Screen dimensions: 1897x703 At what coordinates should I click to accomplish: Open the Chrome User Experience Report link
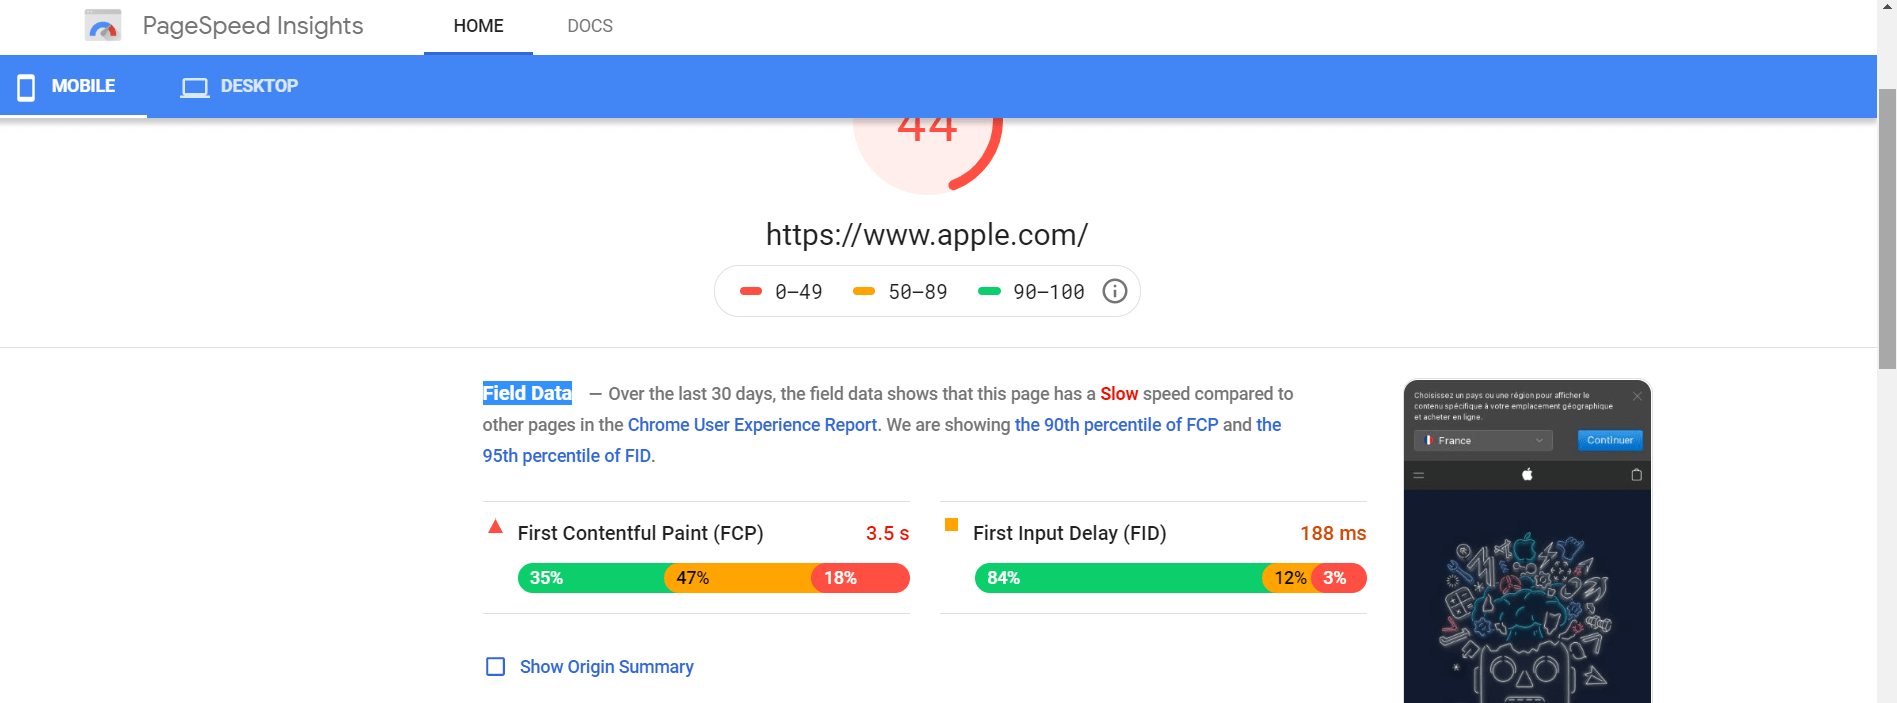tap(752, 425)
